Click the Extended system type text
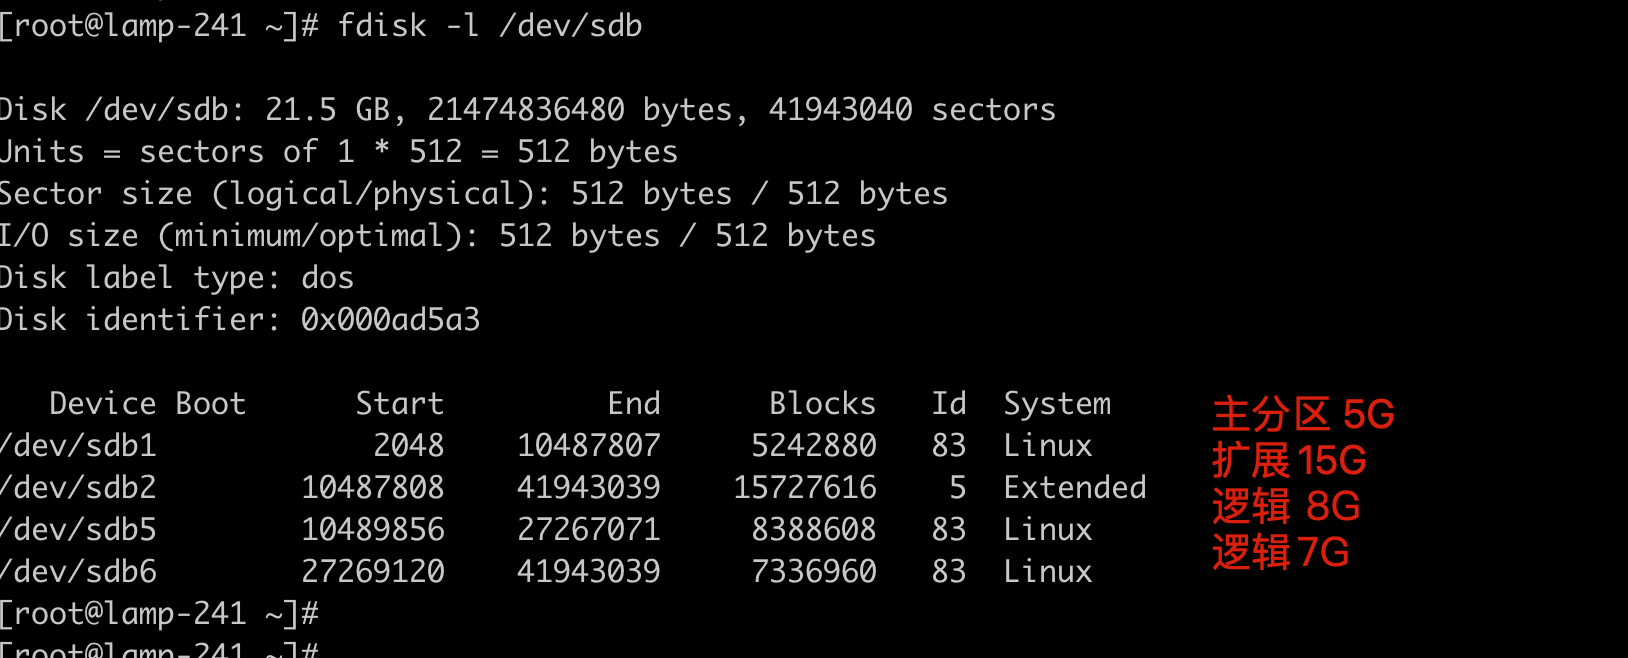Image resolution: width=1628 pixels, height=658 pixels. point(1075,487)
